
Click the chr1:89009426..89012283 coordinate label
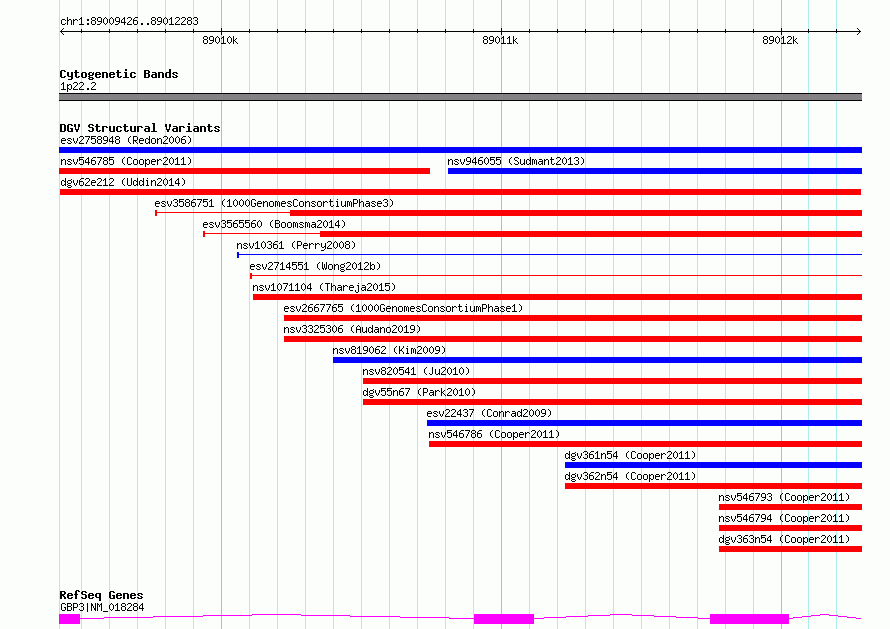(x=129, y=22)
